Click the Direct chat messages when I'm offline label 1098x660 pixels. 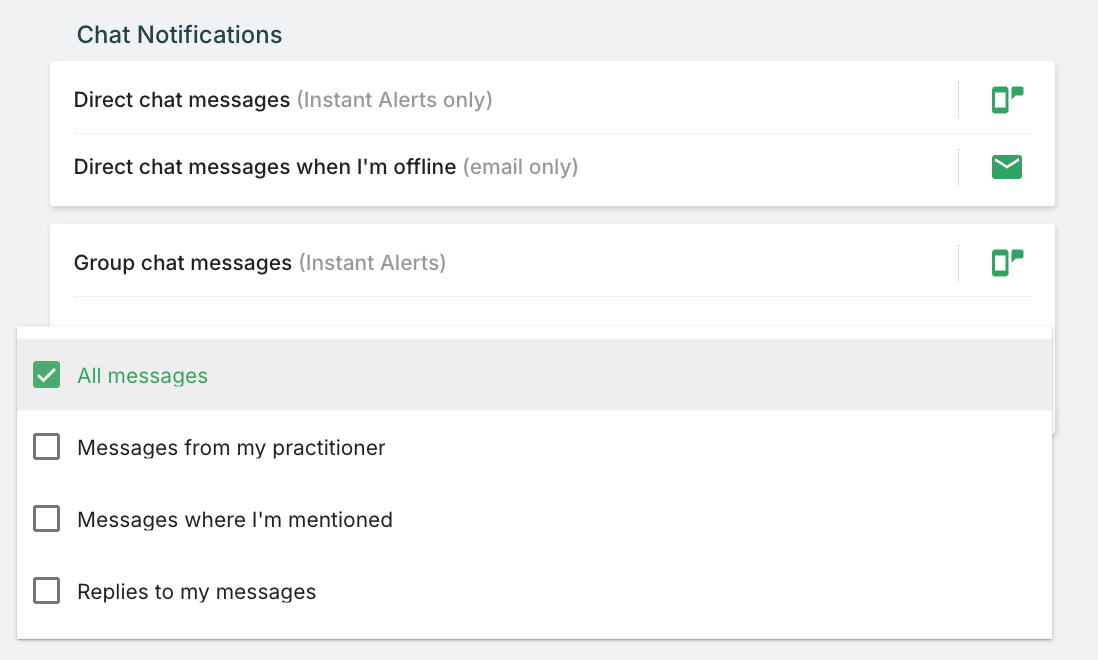264,167
